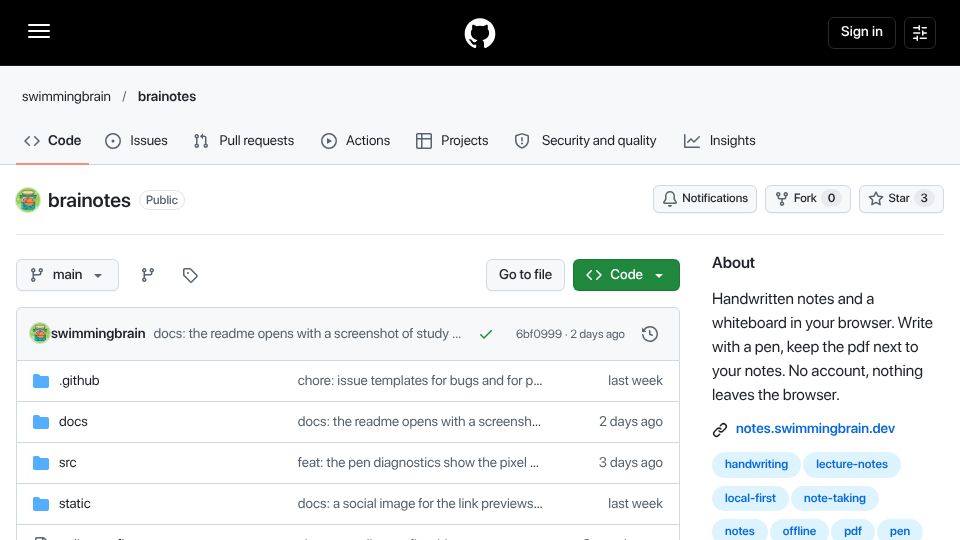The image size is (960, 540).
Task: Fork the repository
Action: coord(808,198)
